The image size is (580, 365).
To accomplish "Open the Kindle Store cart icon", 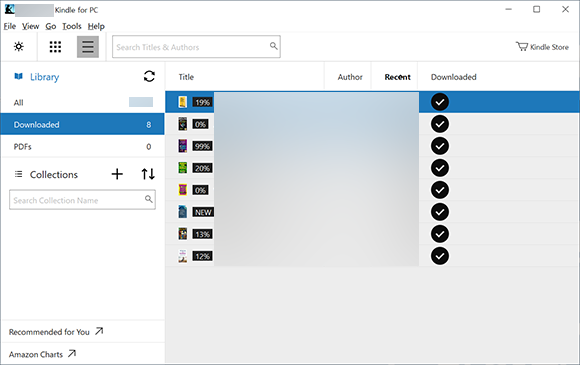I will (x=522, y=47).
